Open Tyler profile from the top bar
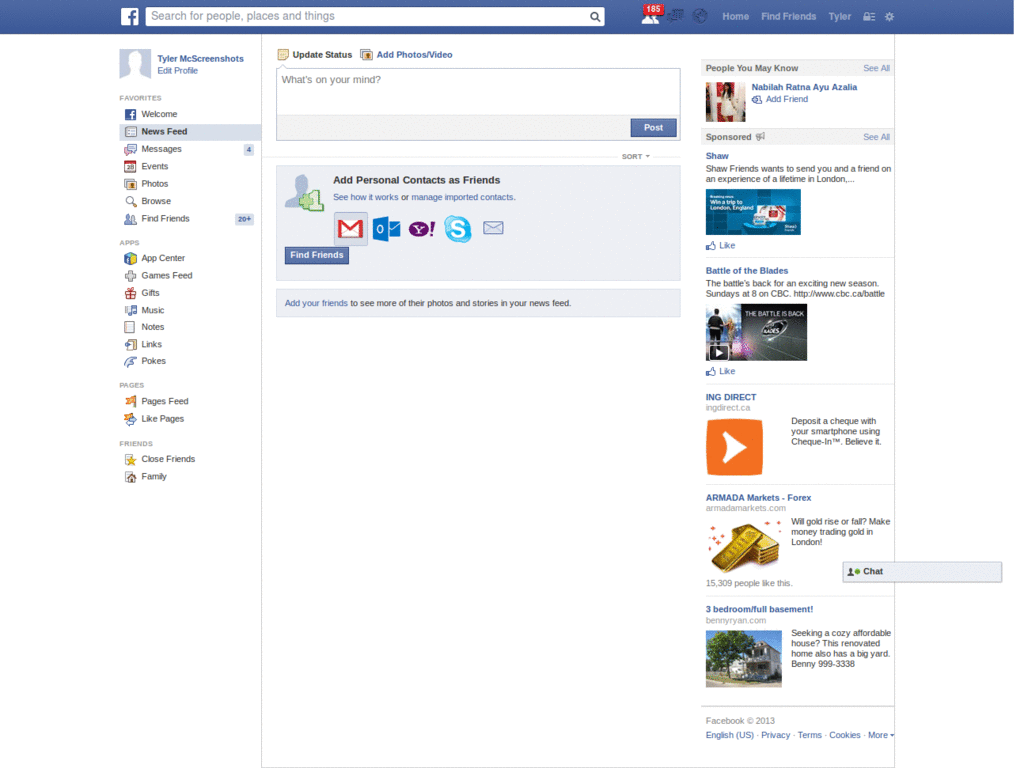Image resolution: width=1024 pixels, height=768 pixels. pyautogui.click(x=839, y=16)
